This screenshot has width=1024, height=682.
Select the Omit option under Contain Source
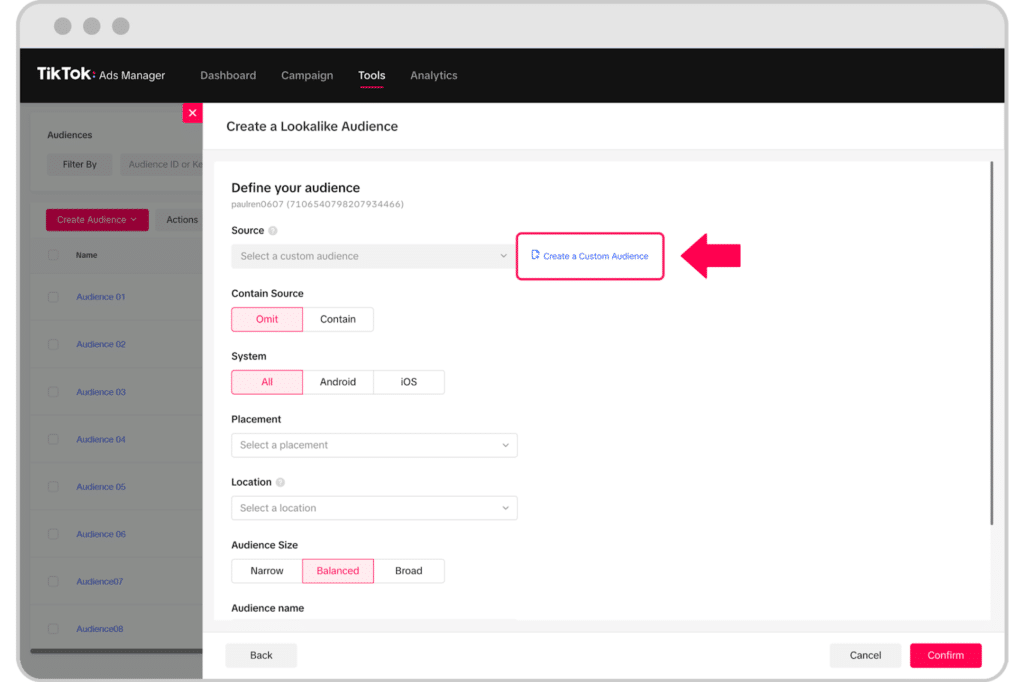tap(266, 319)
